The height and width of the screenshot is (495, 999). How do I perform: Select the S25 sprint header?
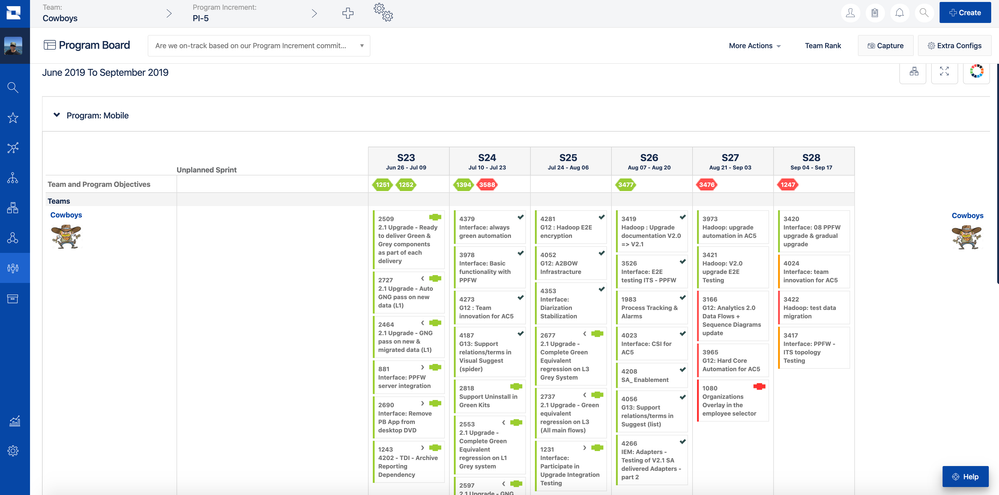click(x=571, y=161)
